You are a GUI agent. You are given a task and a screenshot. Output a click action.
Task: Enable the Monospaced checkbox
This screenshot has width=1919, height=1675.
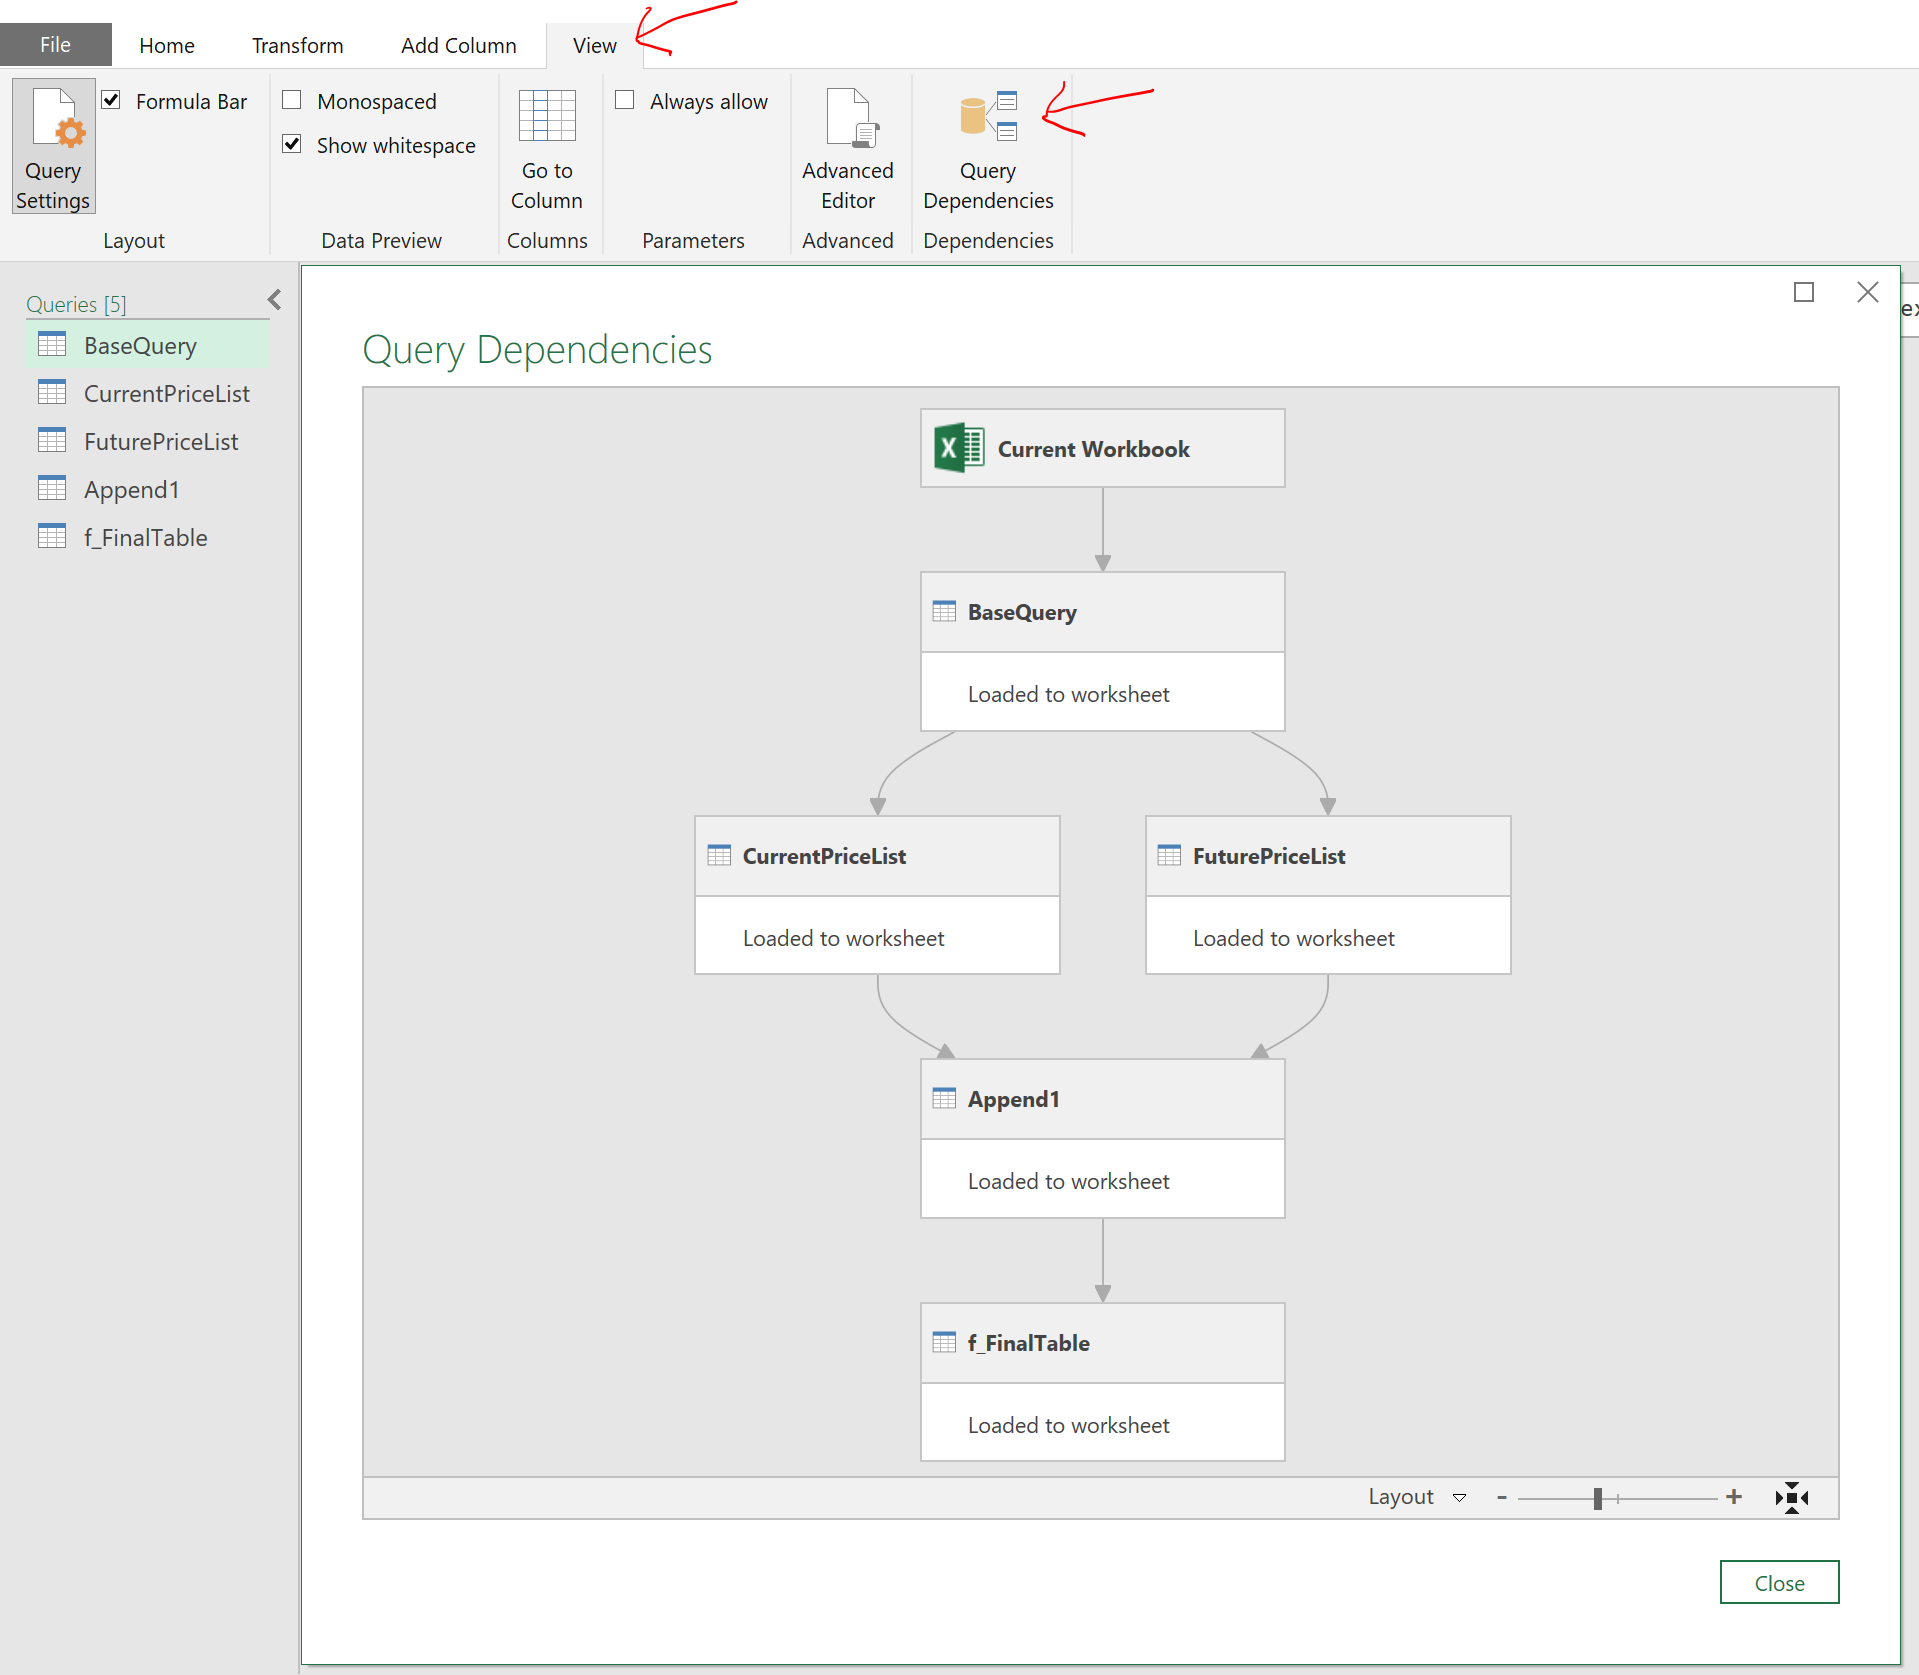point(292,101)
